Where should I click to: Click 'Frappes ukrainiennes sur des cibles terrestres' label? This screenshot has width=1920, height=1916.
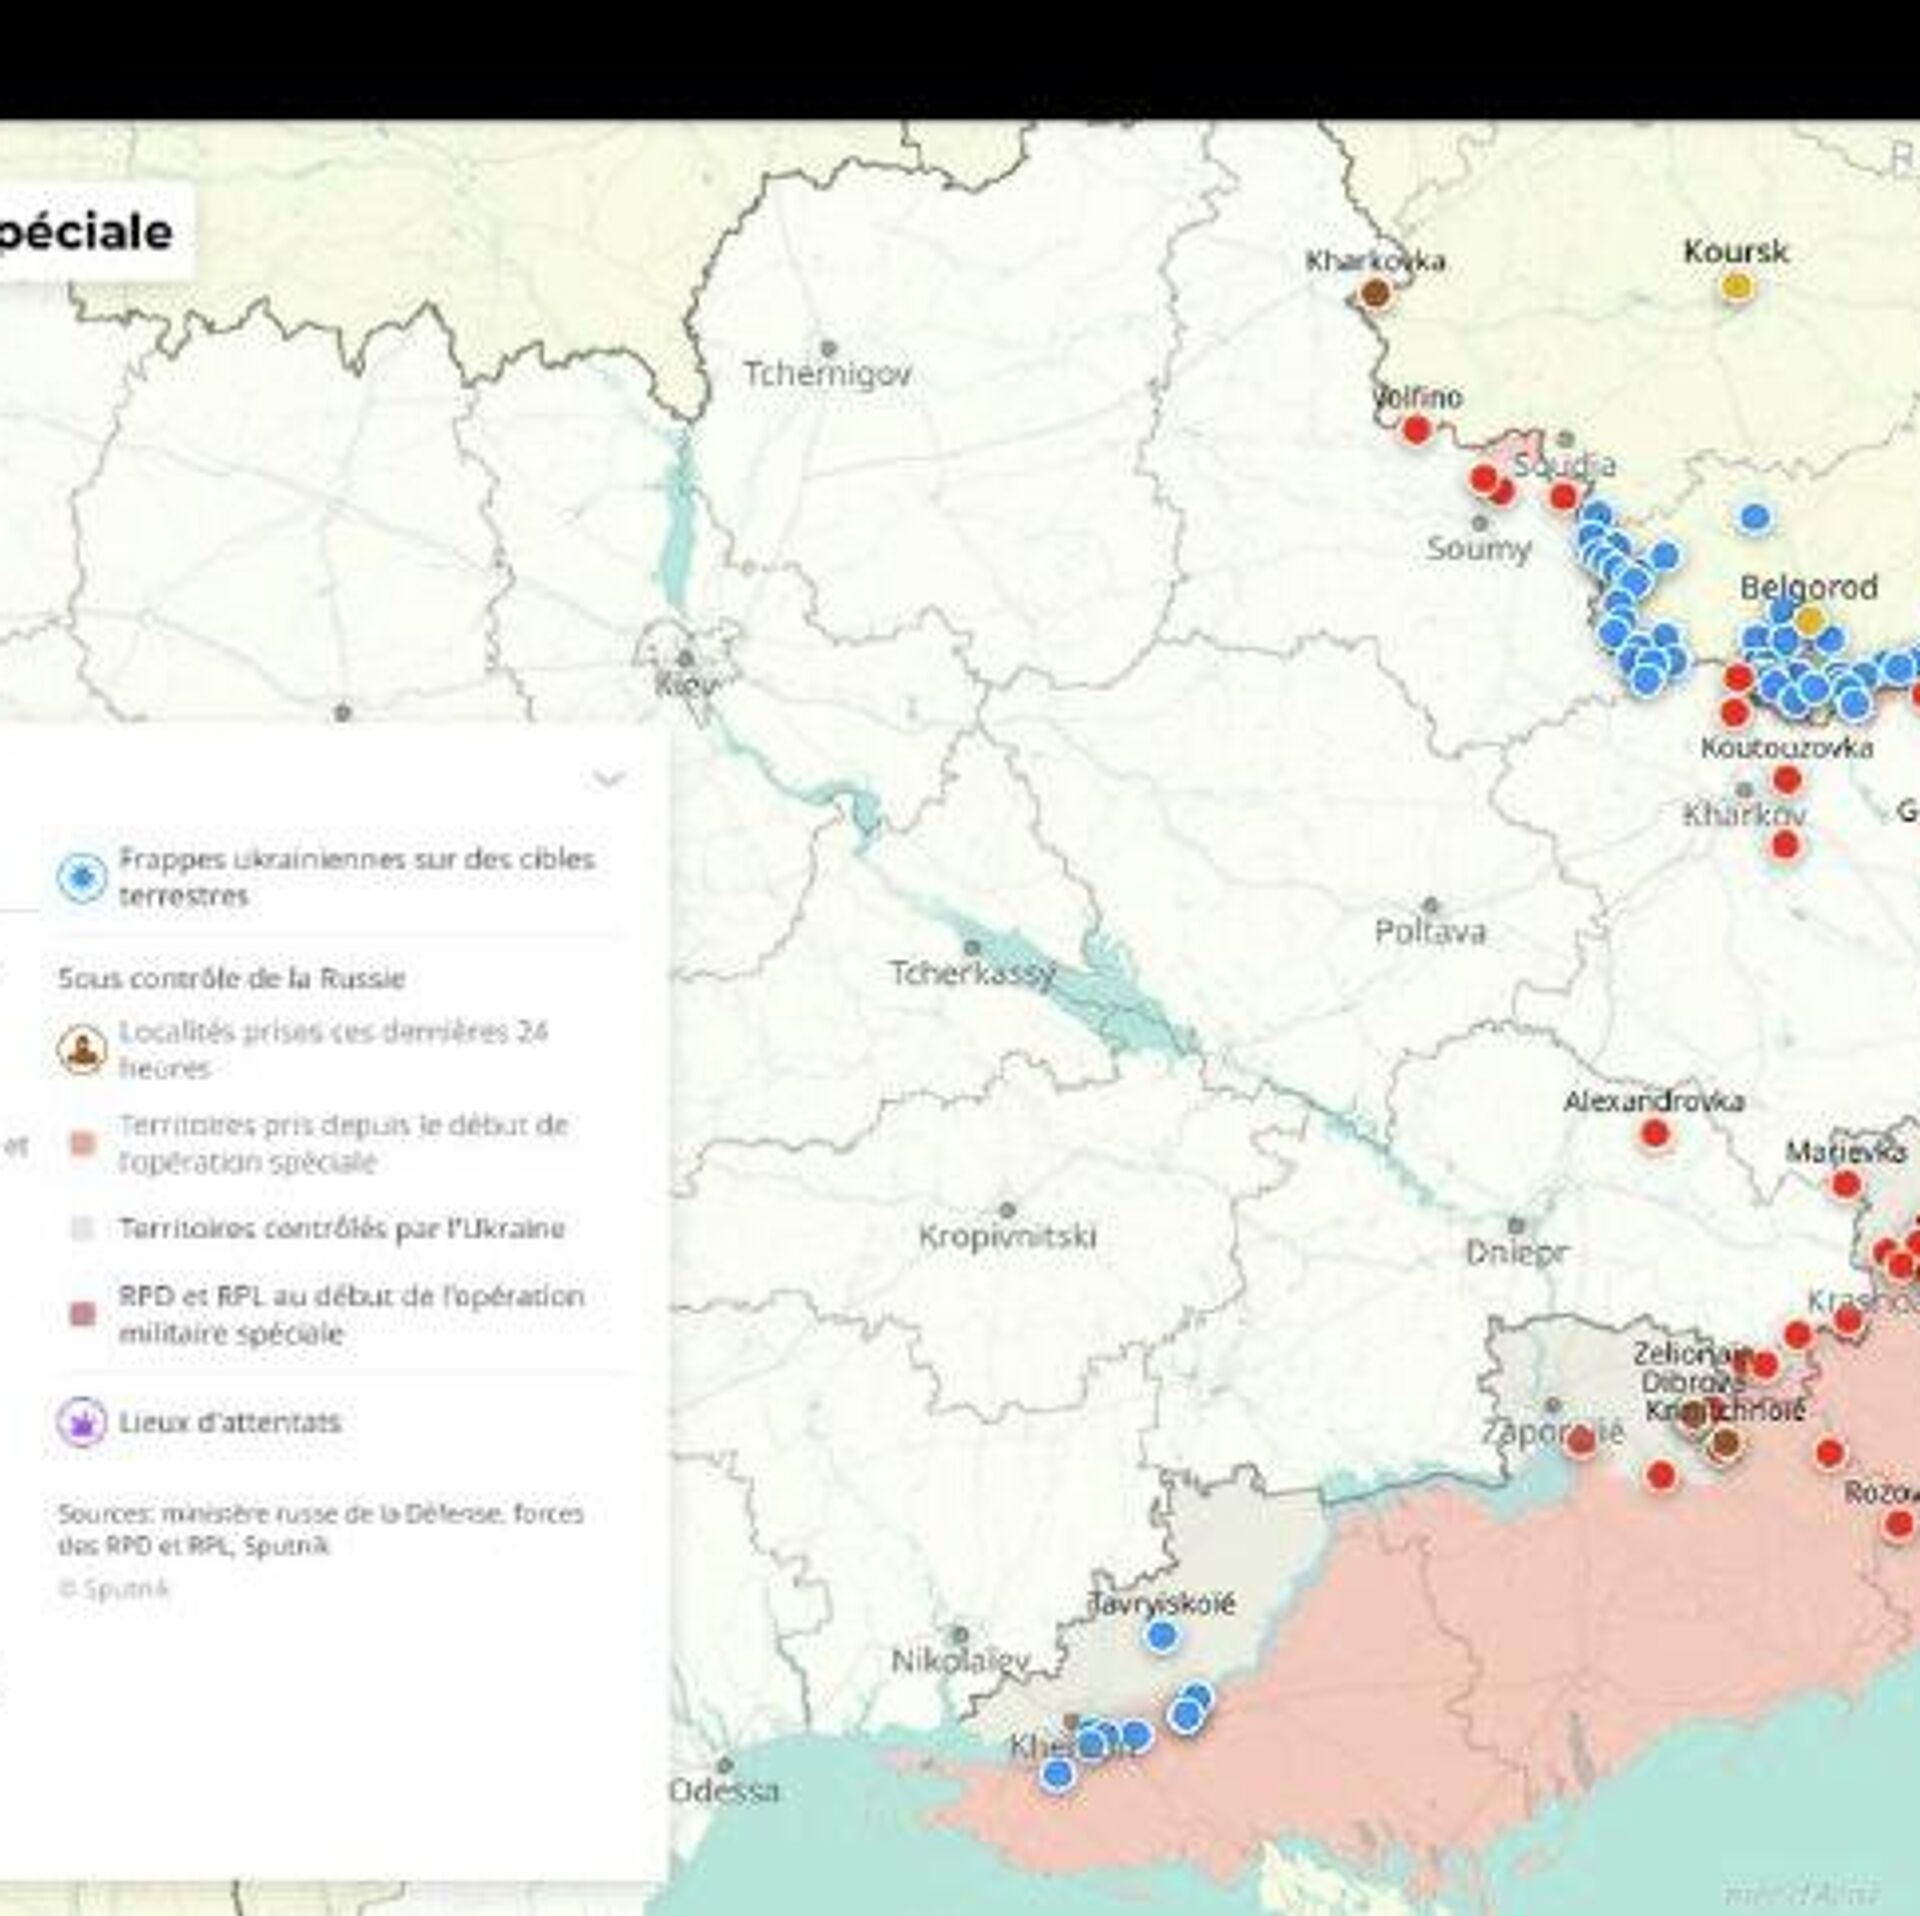tap(356, 877)
